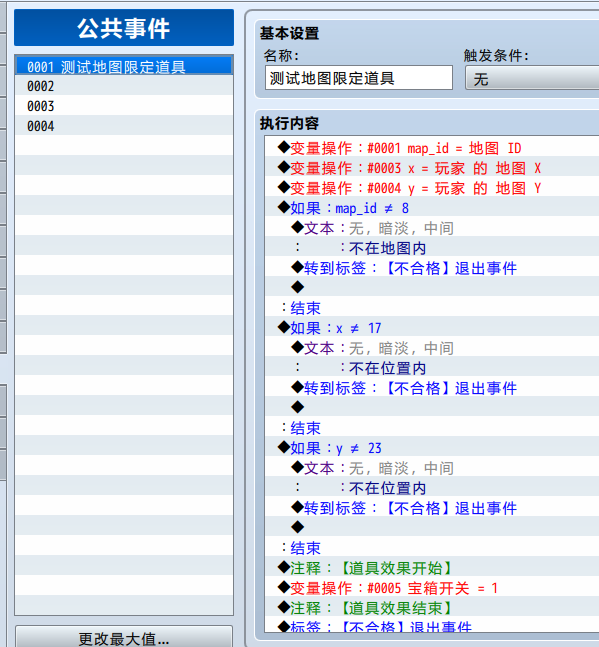
Task: Click the 名称 name input field
Action: [358, 78]
